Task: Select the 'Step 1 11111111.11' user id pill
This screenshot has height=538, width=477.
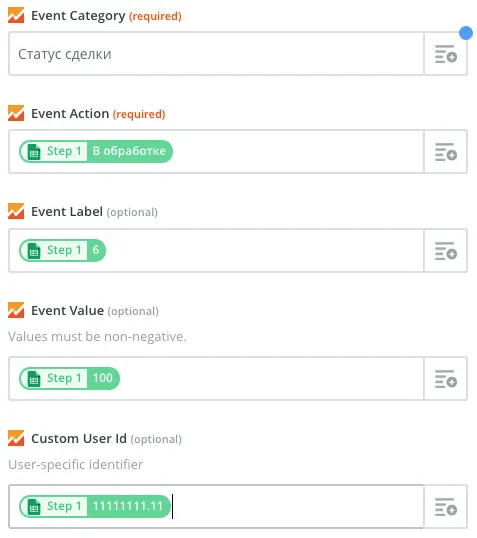Action: click(x=95, y=506)
